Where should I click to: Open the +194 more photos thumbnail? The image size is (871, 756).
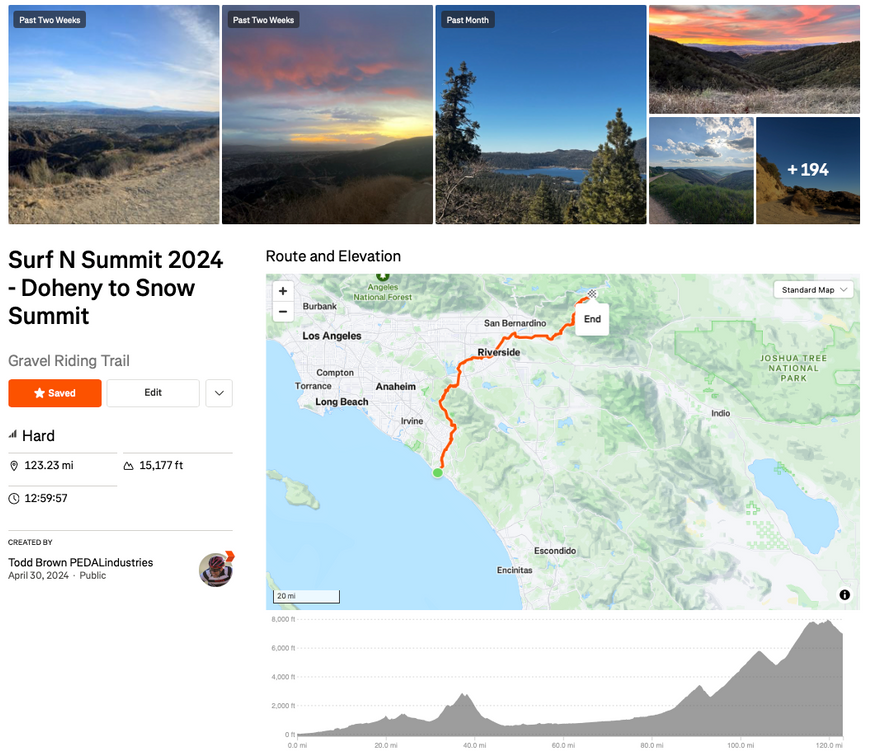[x=807, y=170]
